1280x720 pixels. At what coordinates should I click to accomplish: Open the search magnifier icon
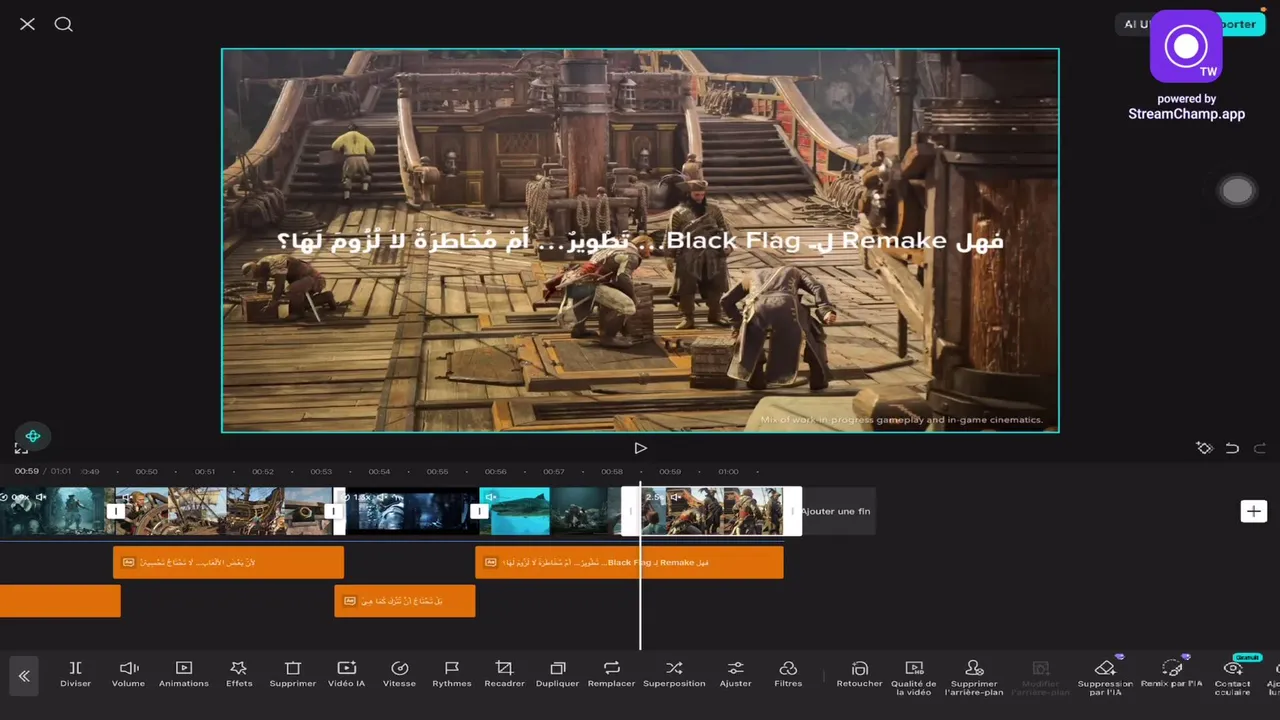pos(63,24)
